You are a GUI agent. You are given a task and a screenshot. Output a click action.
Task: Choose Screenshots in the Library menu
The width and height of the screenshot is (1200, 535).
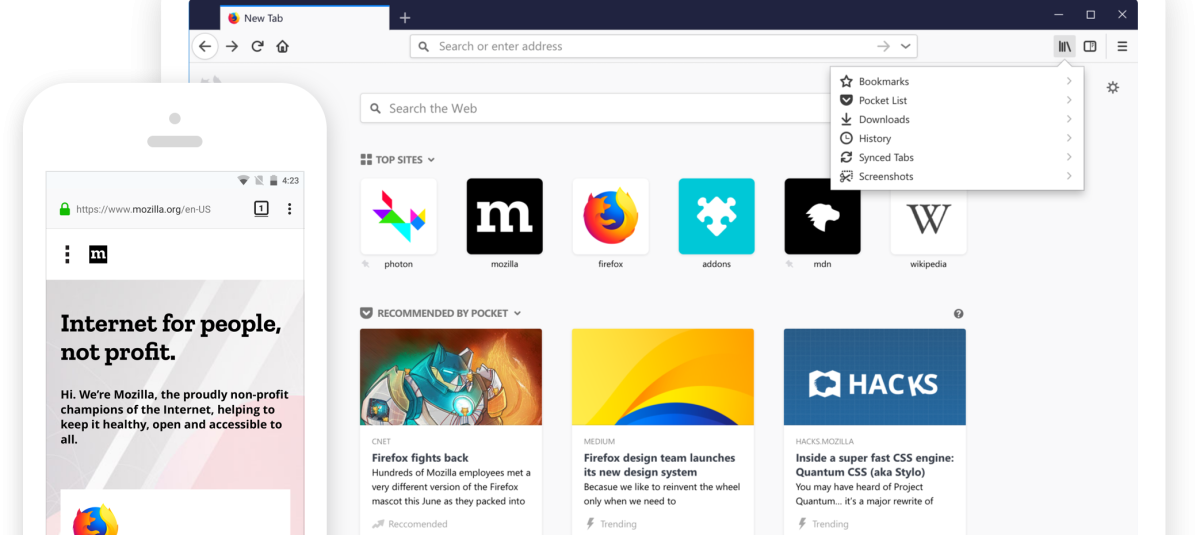[x=886, y=177]
